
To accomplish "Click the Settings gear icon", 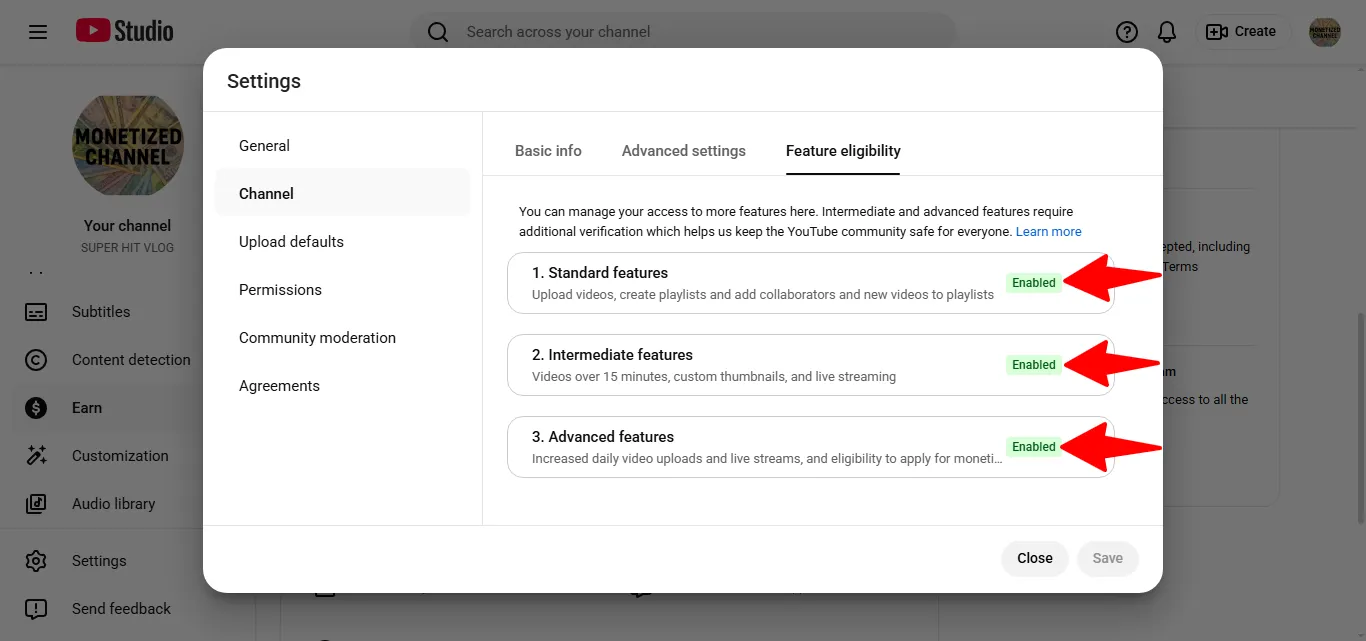I will click(36, 561).
